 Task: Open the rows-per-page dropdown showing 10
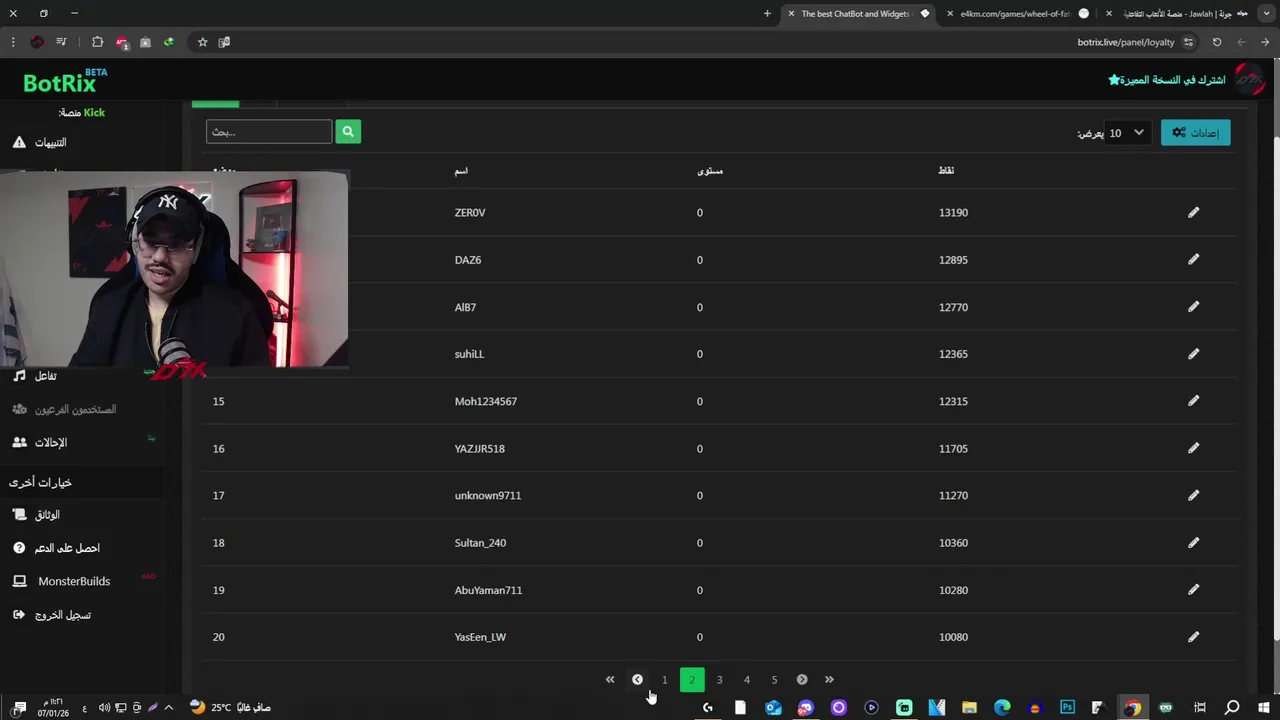[x=1127, y=133]
